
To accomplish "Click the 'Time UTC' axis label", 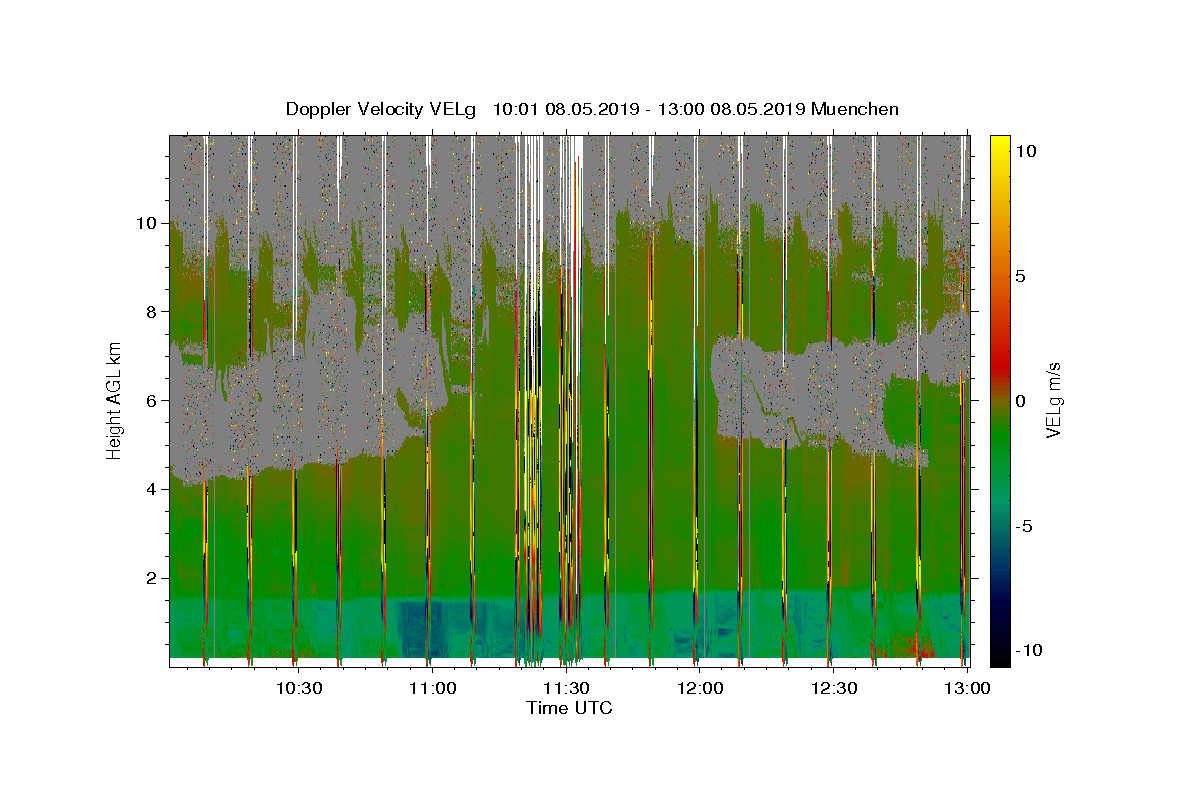I will pos(569,708).
